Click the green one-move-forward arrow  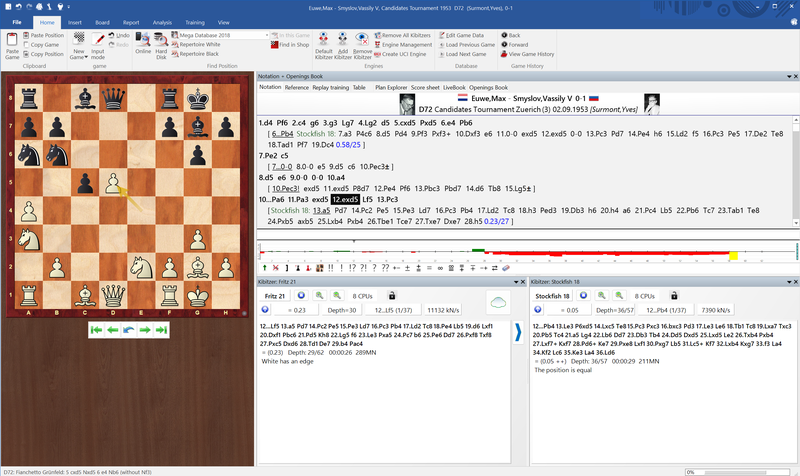(x=145, y=330)
